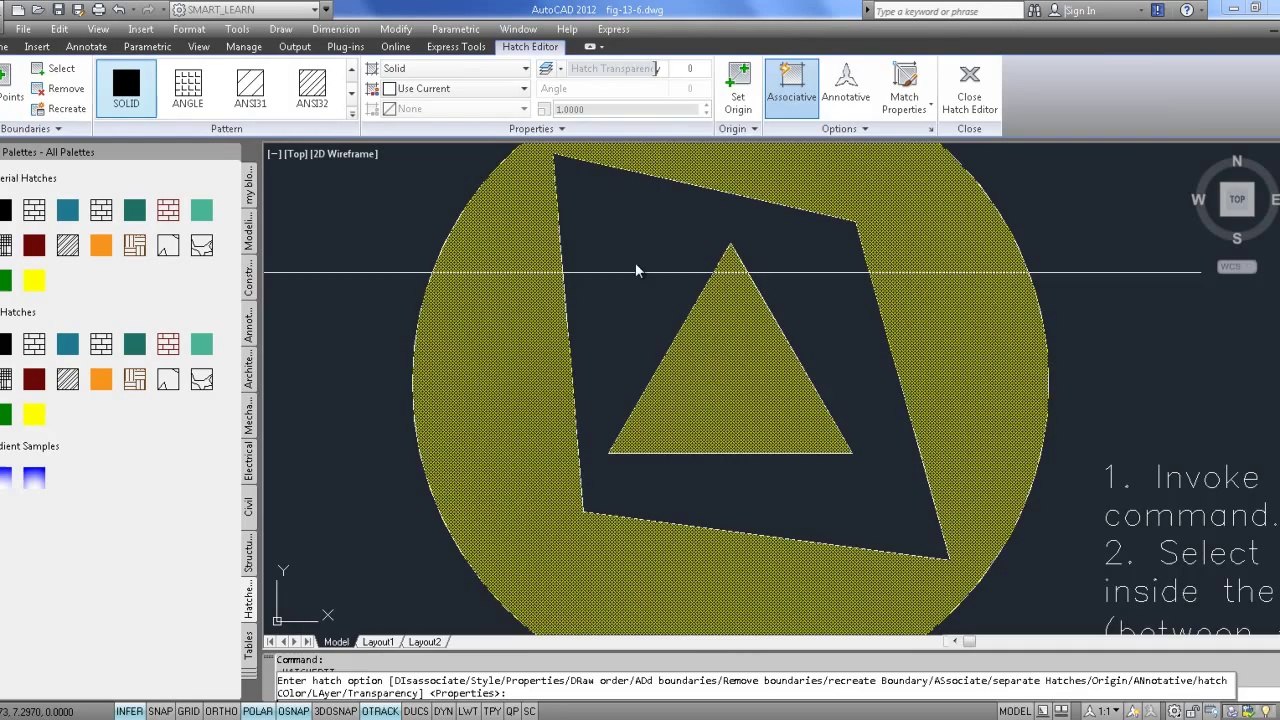
Task: Choose the ANSI31 hatch pattern
Action: click(250, 88)
